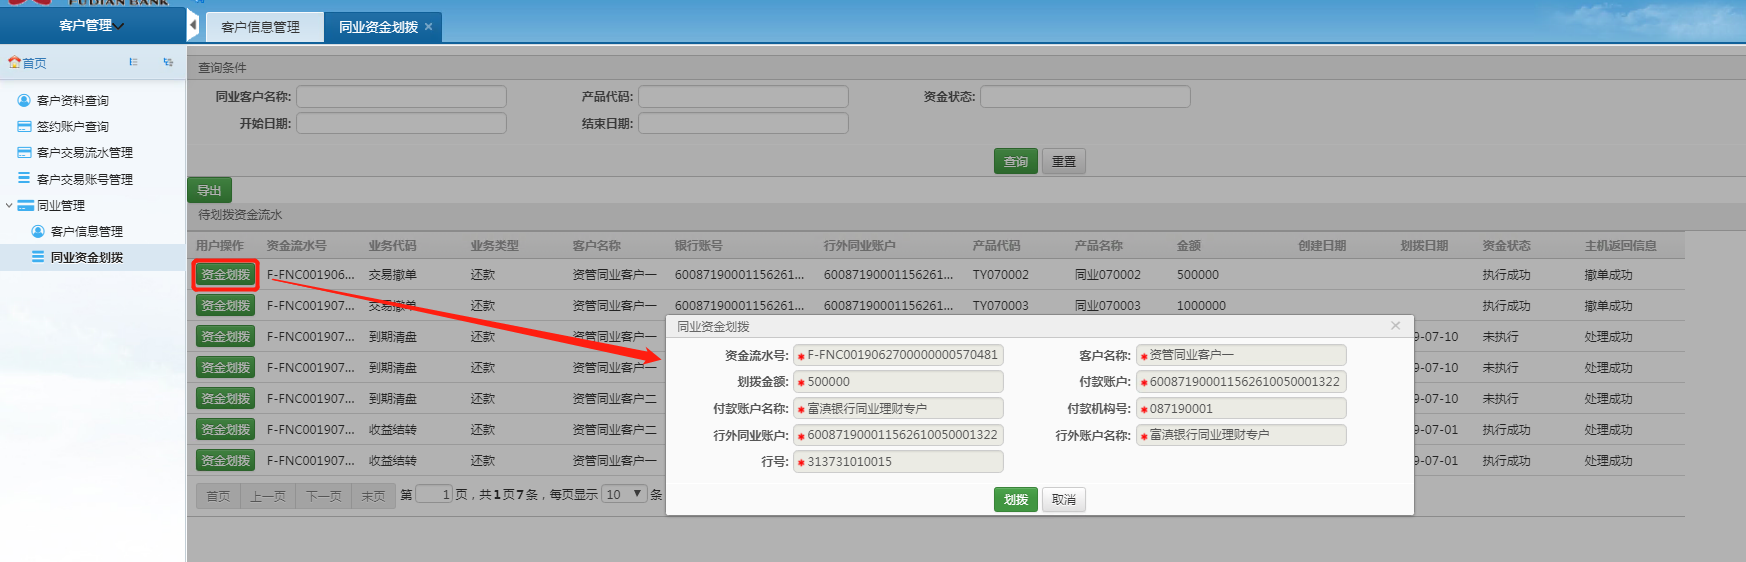The height and width of the screenshot is (562, 1746).
Task: Collapse the 同业管理 tree node arrow
Action: pos(9,205)
